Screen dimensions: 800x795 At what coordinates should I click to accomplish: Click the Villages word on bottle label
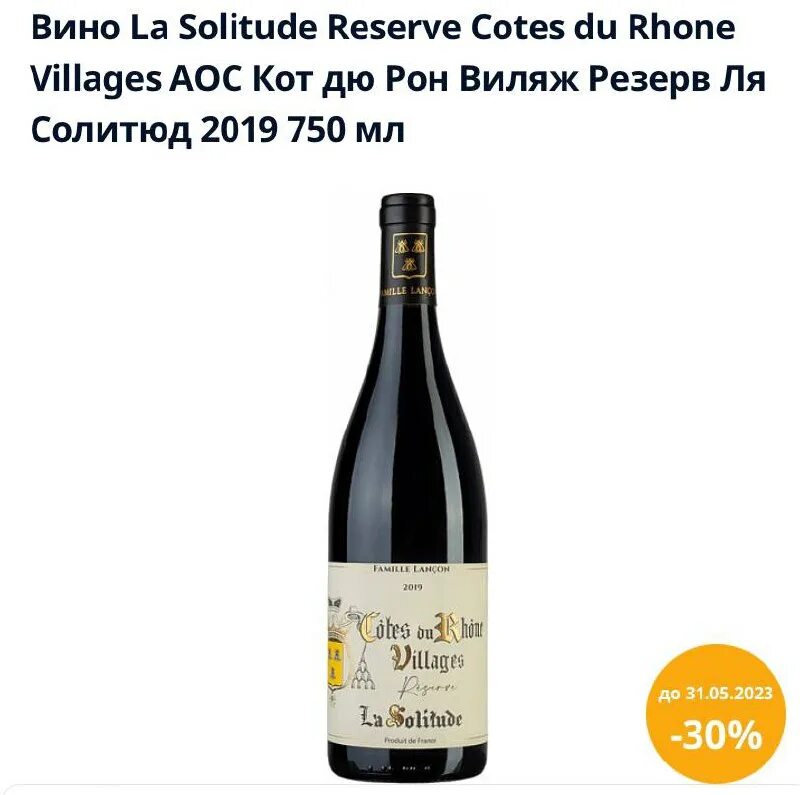pos(427,659)
